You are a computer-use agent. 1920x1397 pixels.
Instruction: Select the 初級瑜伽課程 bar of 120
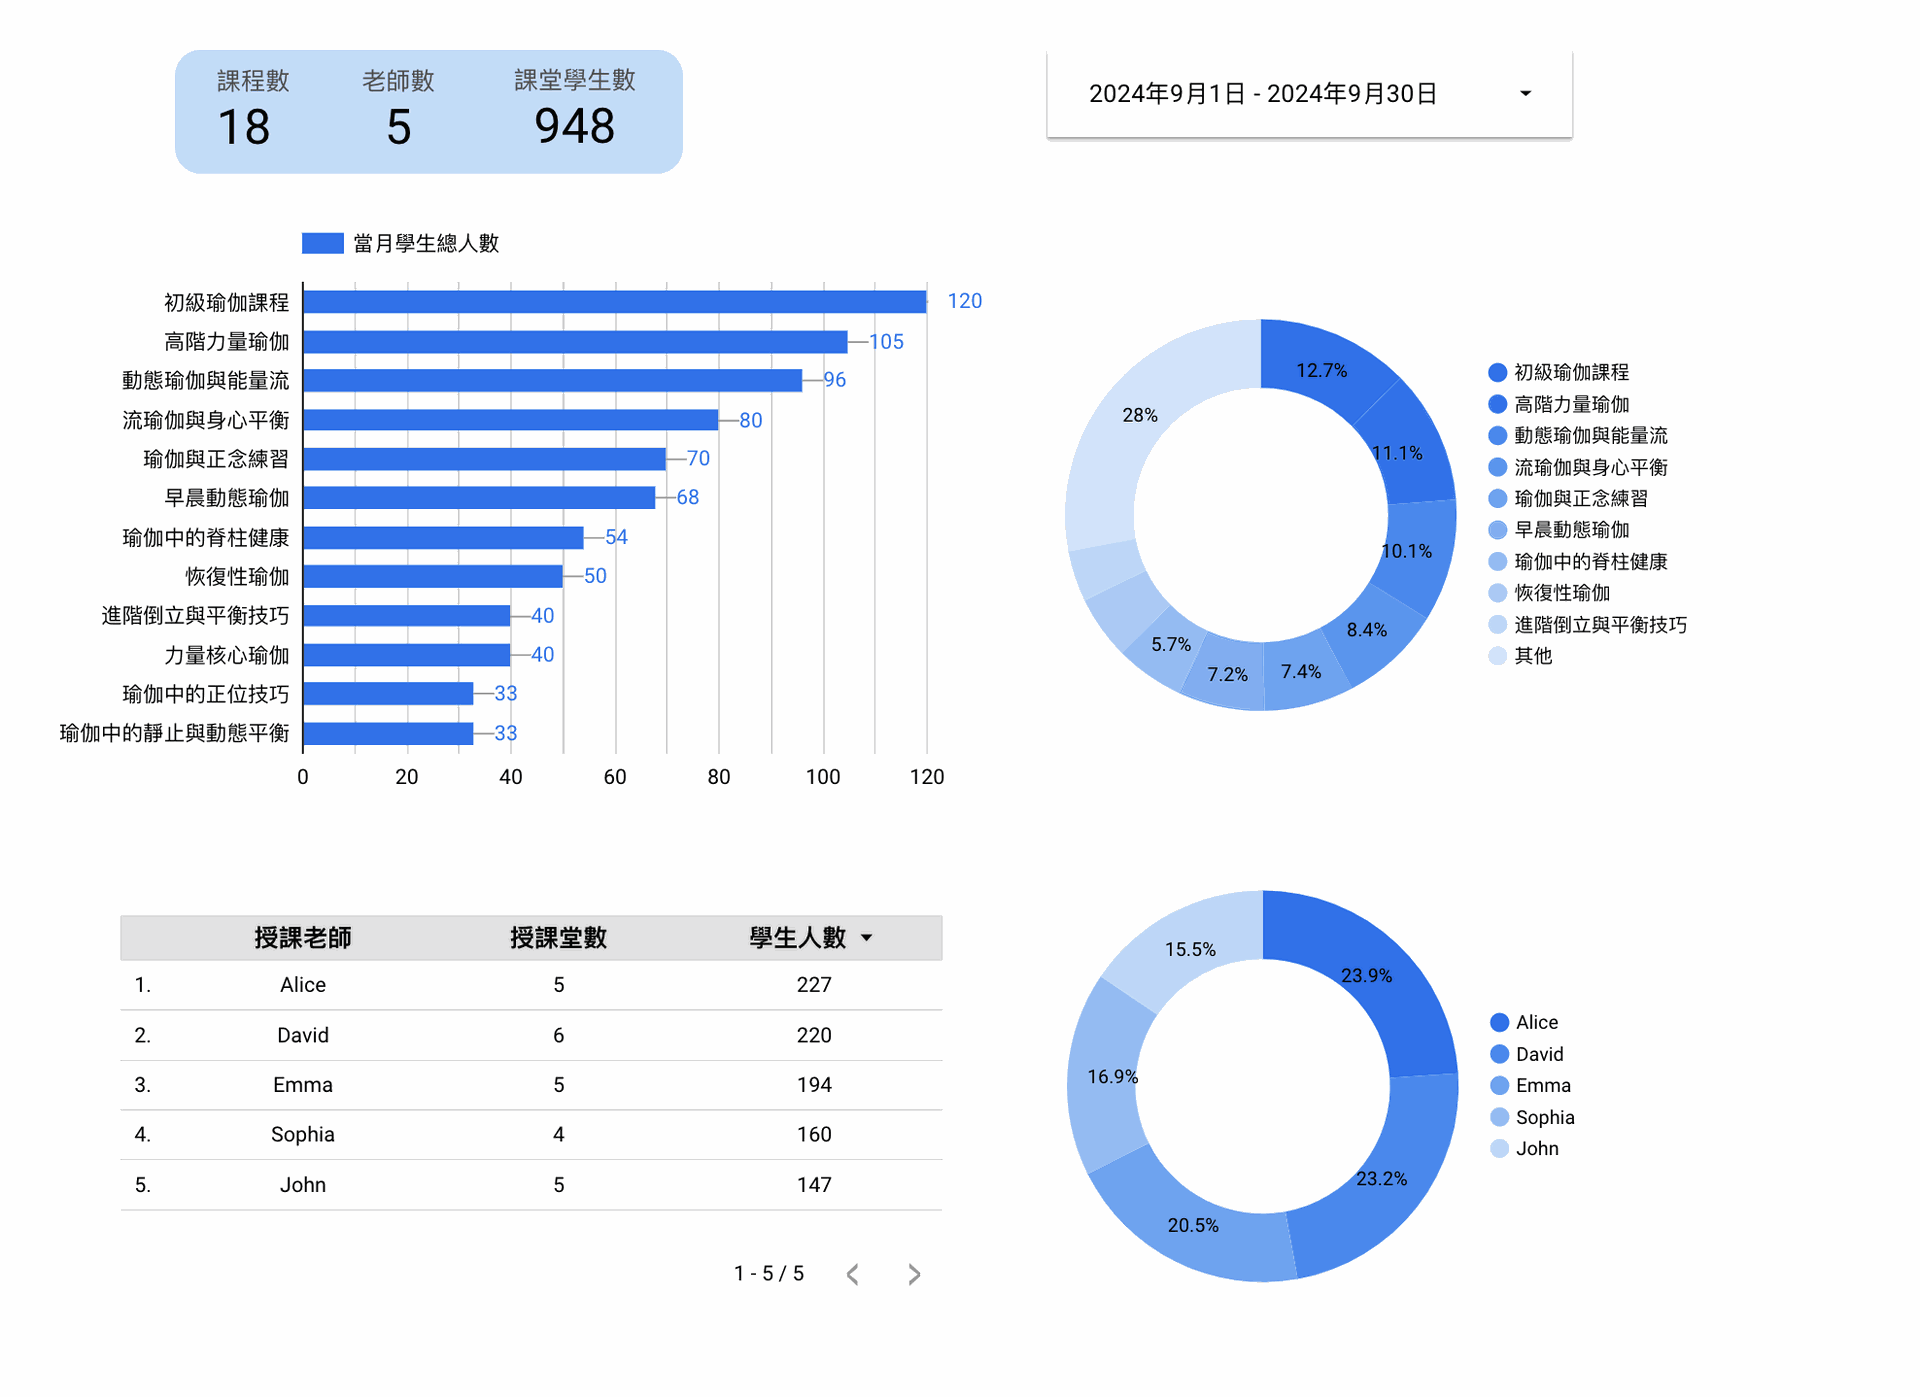point(614,302)
